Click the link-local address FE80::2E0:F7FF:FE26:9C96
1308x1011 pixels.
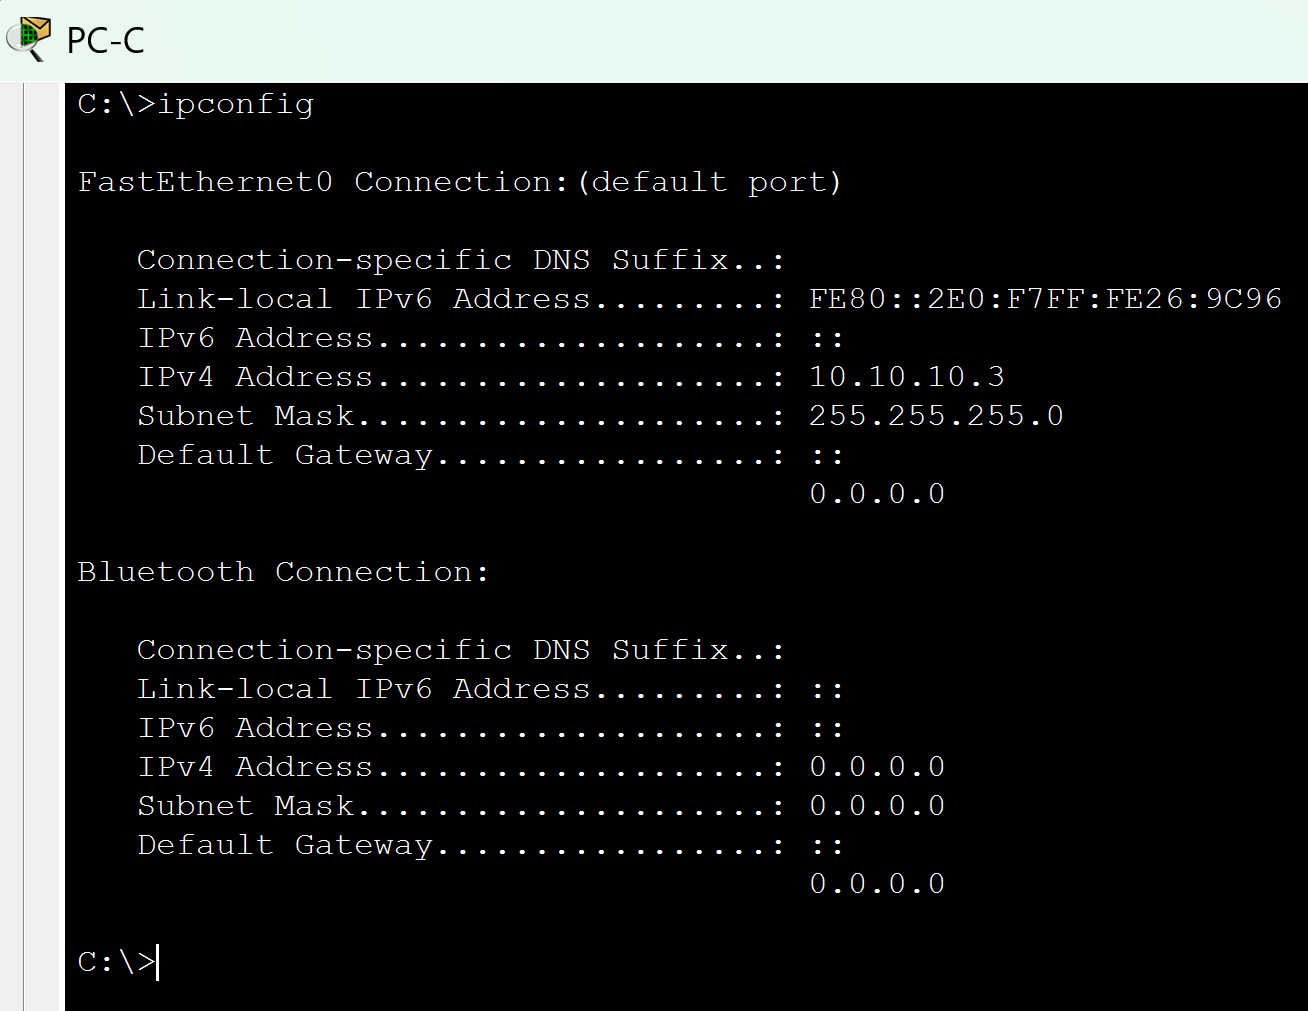1045,299
